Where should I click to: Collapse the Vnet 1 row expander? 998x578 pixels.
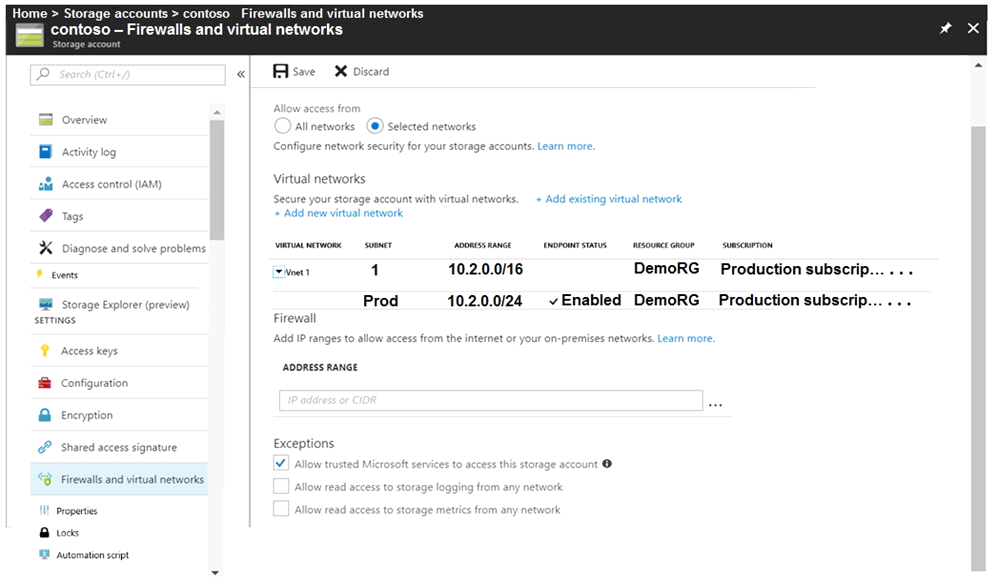pyautogui.click(x=278, y=272)
